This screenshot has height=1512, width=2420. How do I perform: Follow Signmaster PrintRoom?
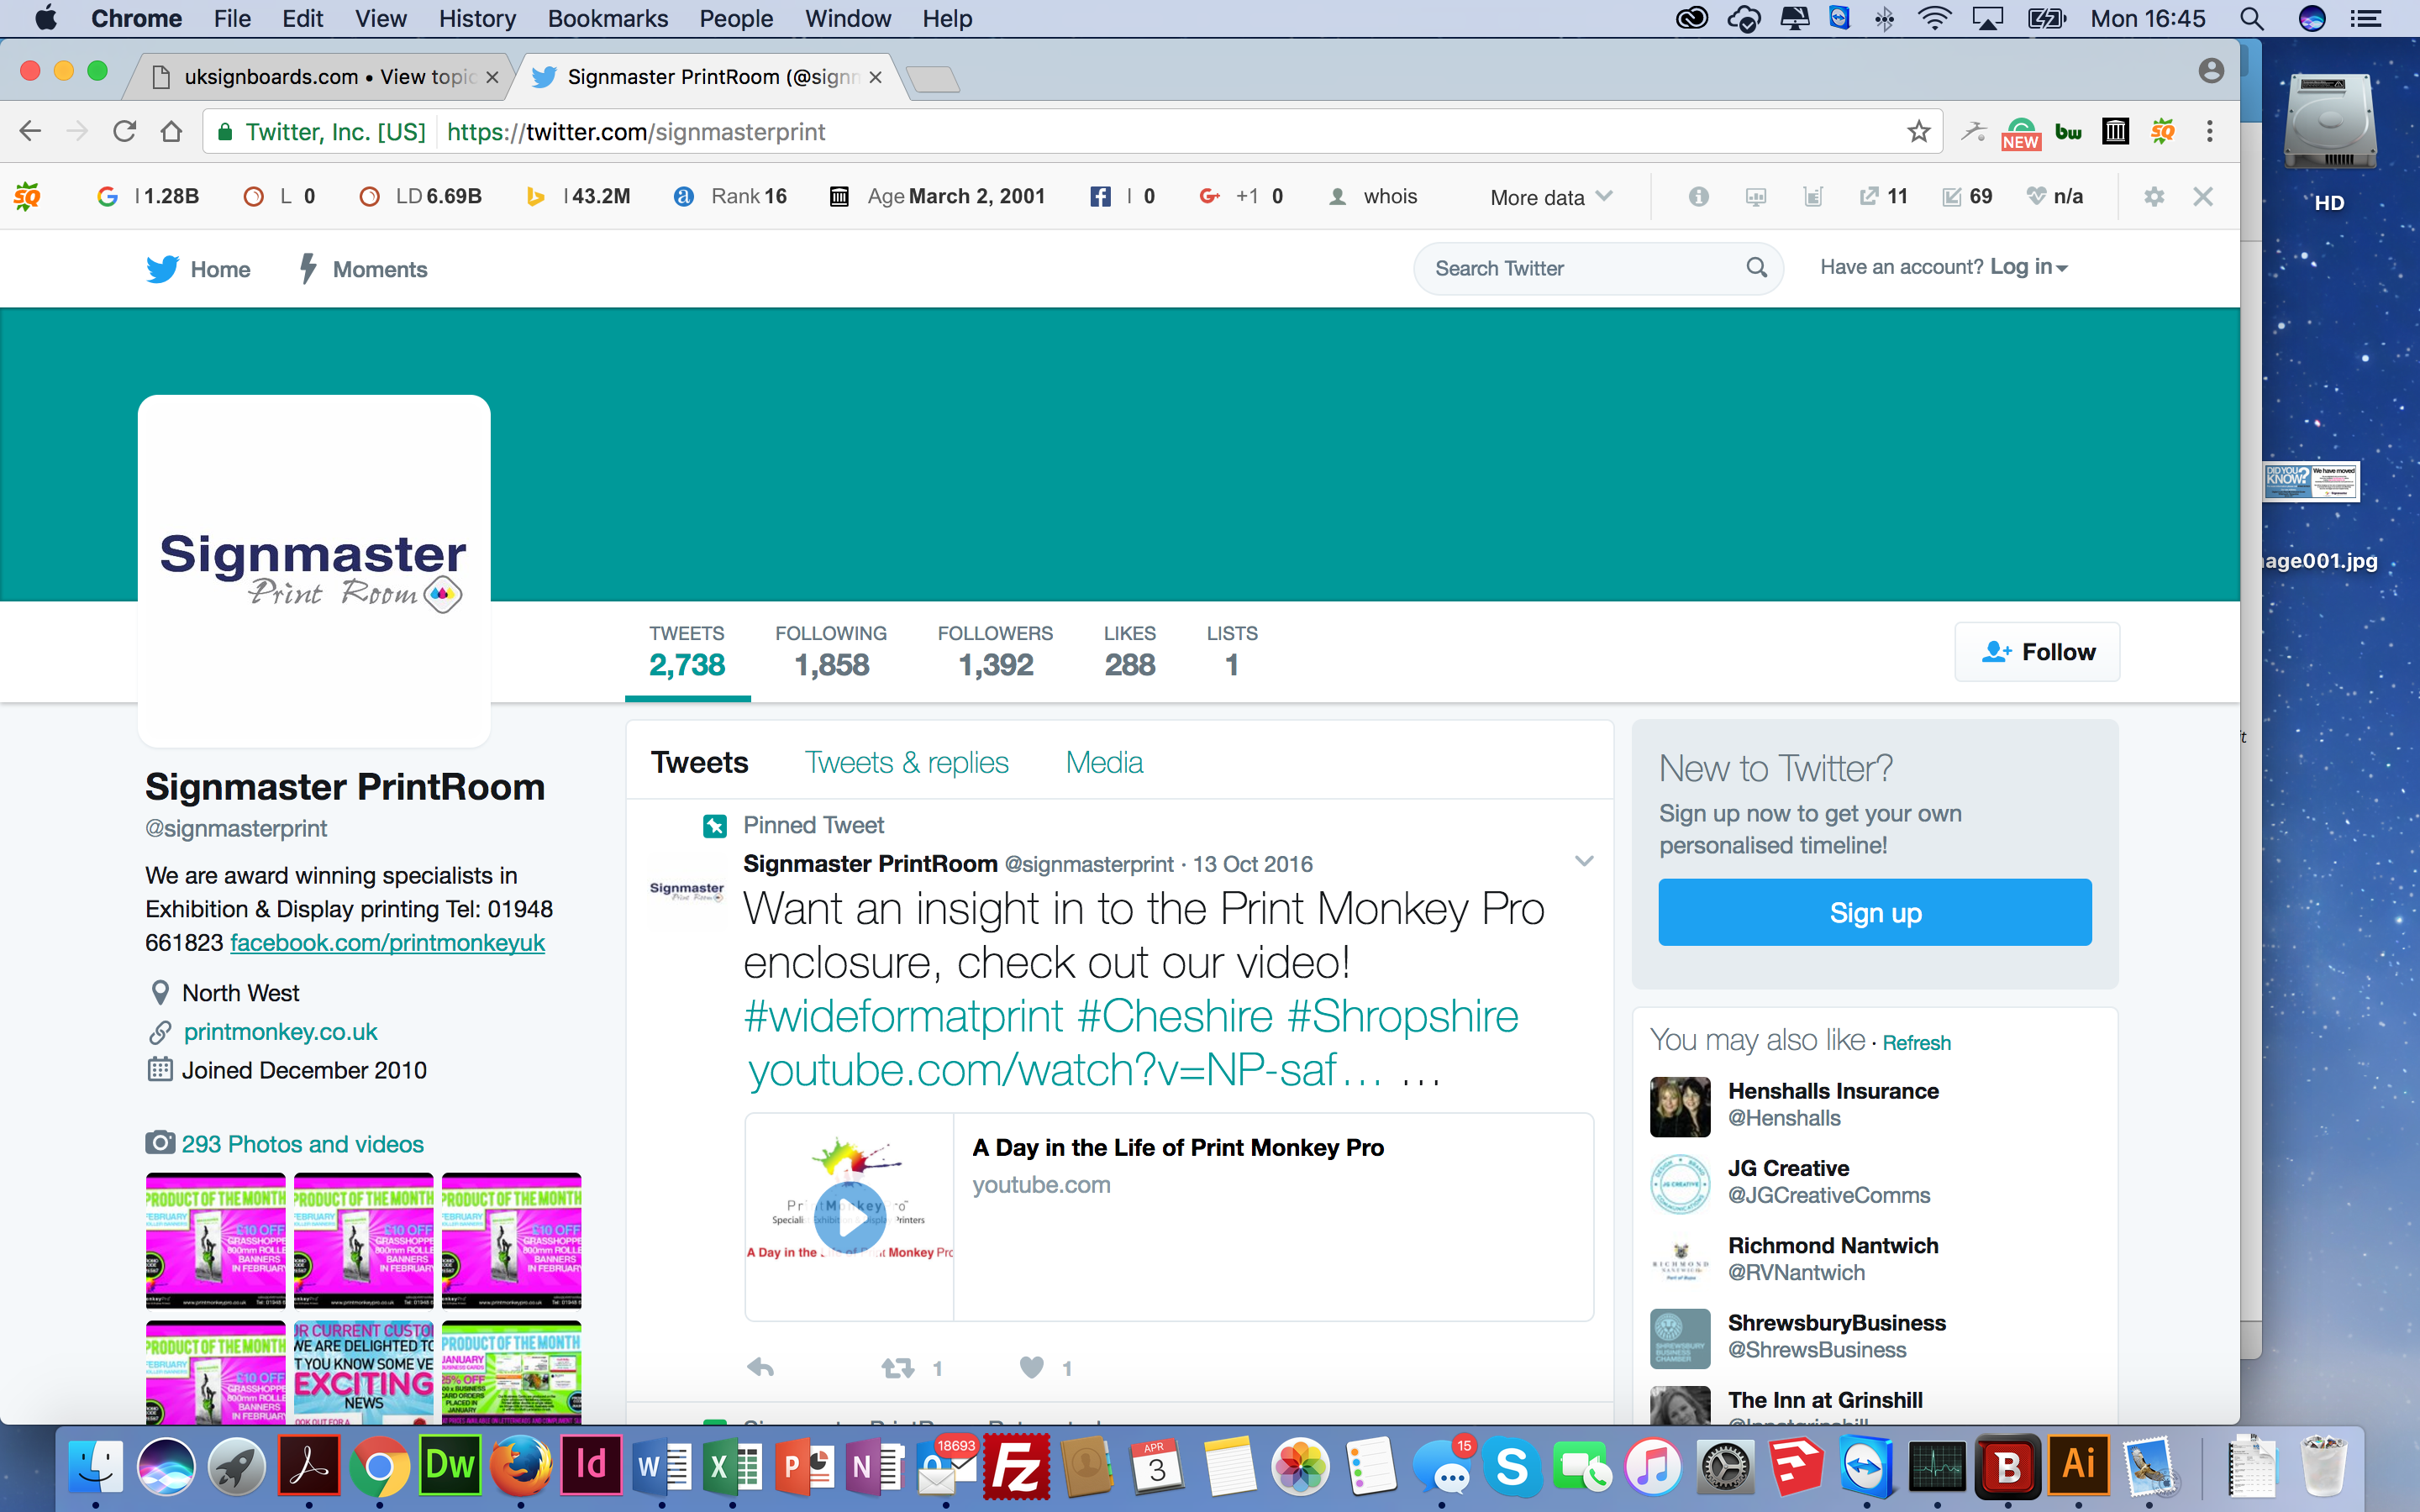coord(2037,652)
